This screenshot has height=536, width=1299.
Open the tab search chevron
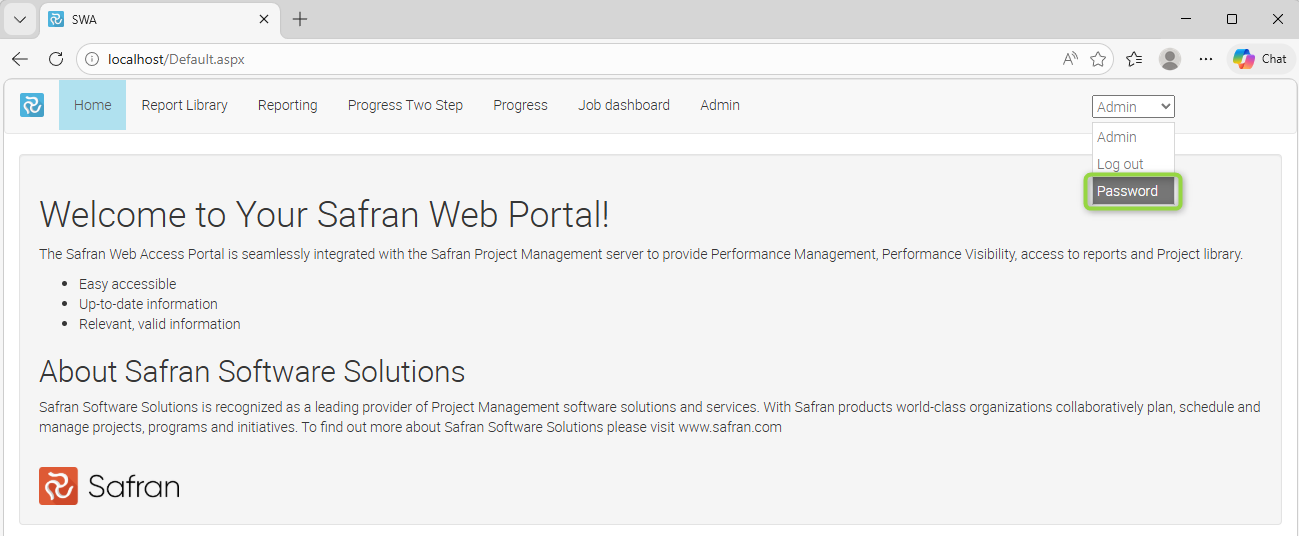20,19
